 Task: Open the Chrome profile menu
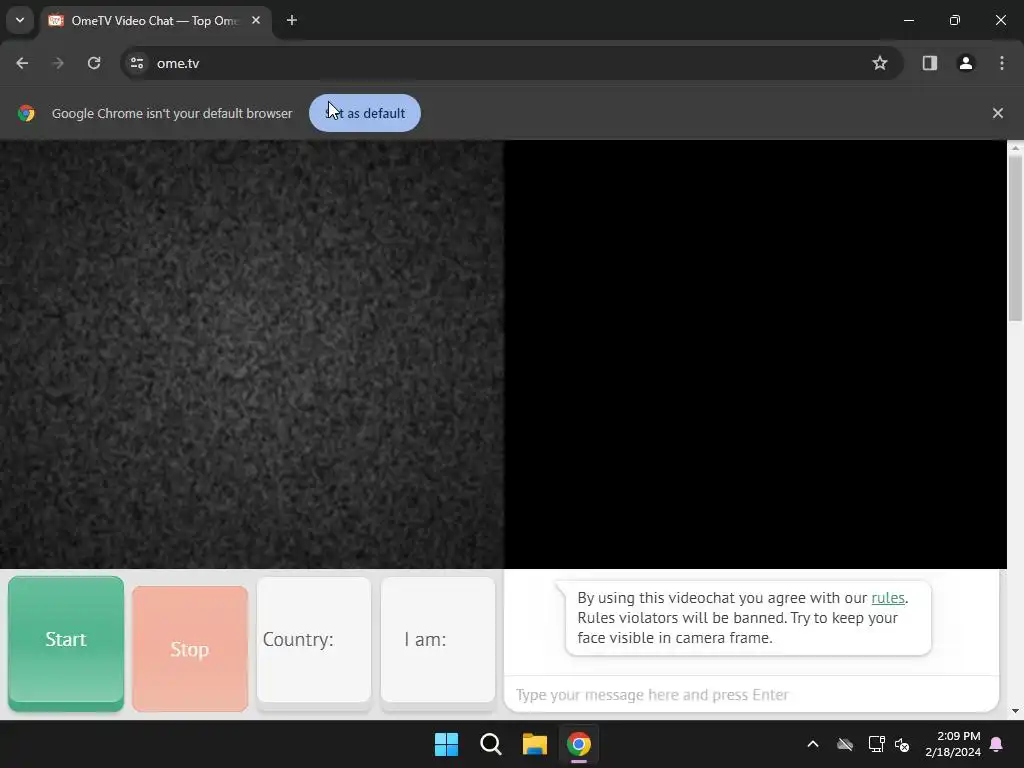tap(965, 63)
